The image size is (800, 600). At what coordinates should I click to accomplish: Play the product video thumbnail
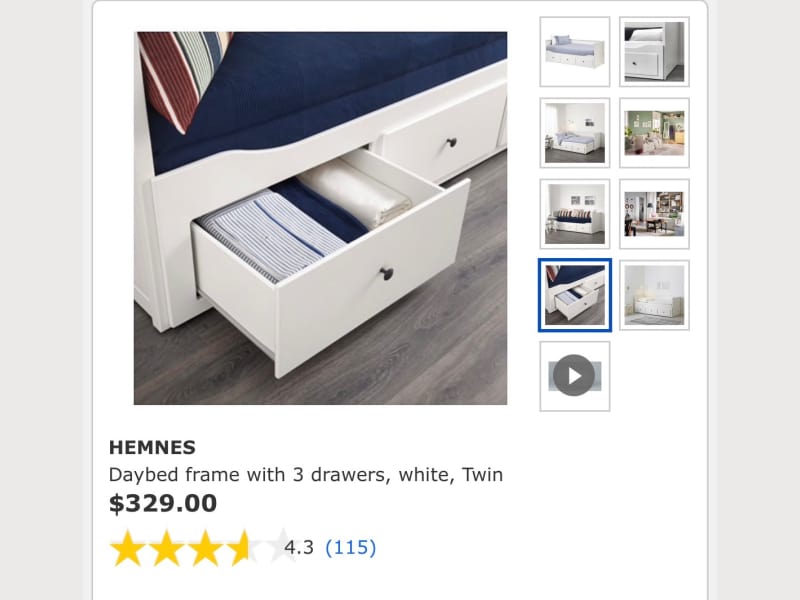point(574,376)
